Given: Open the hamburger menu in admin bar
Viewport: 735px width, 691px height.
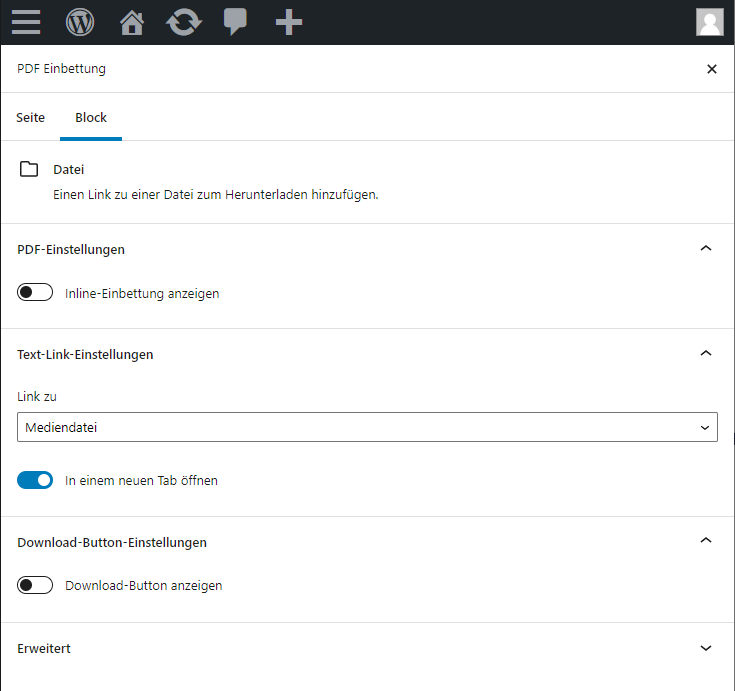Looking at the screenshot, I should coord(26,22).
